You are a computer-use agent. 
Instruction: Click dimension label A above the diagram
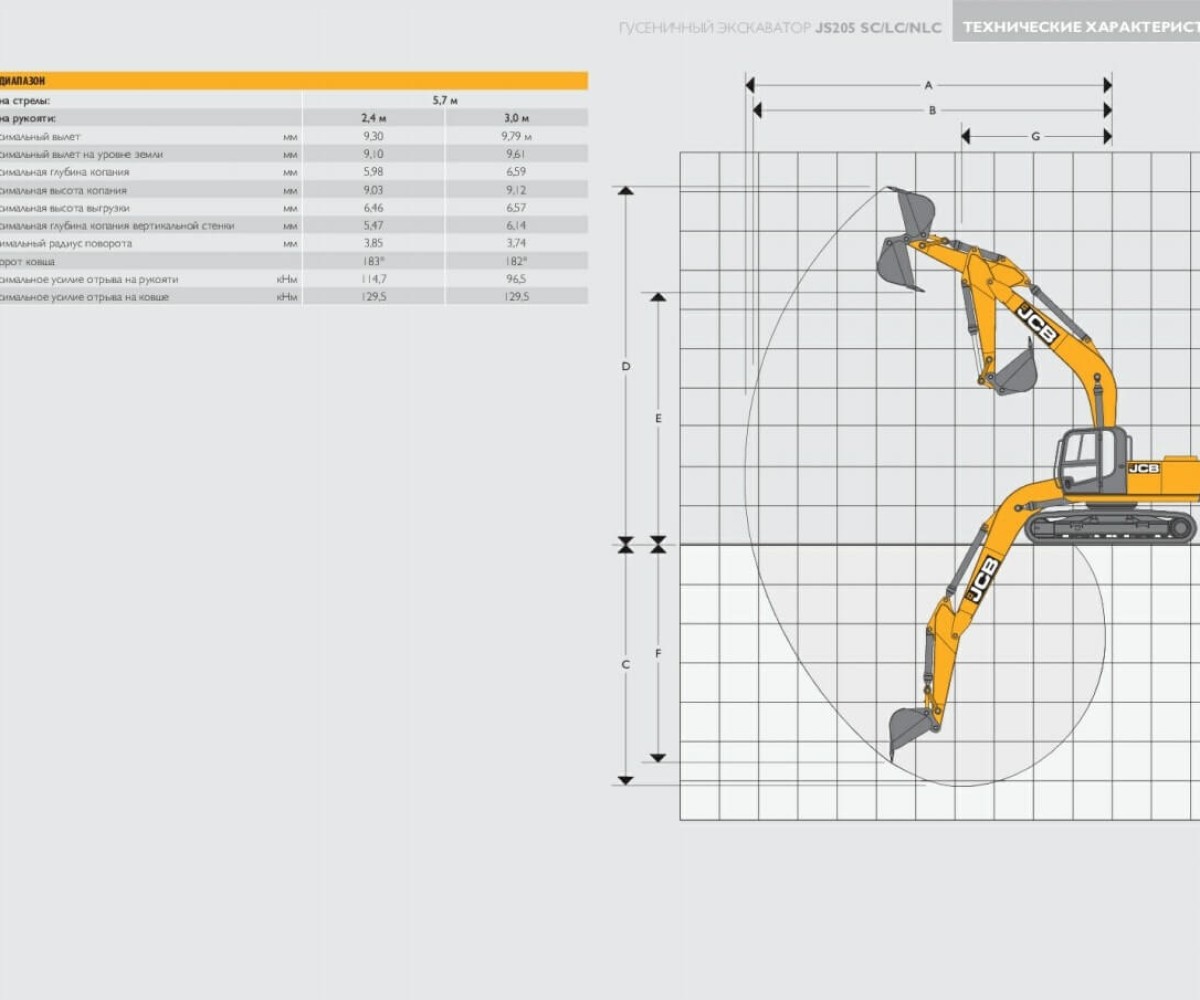click(x=928, y=86)
